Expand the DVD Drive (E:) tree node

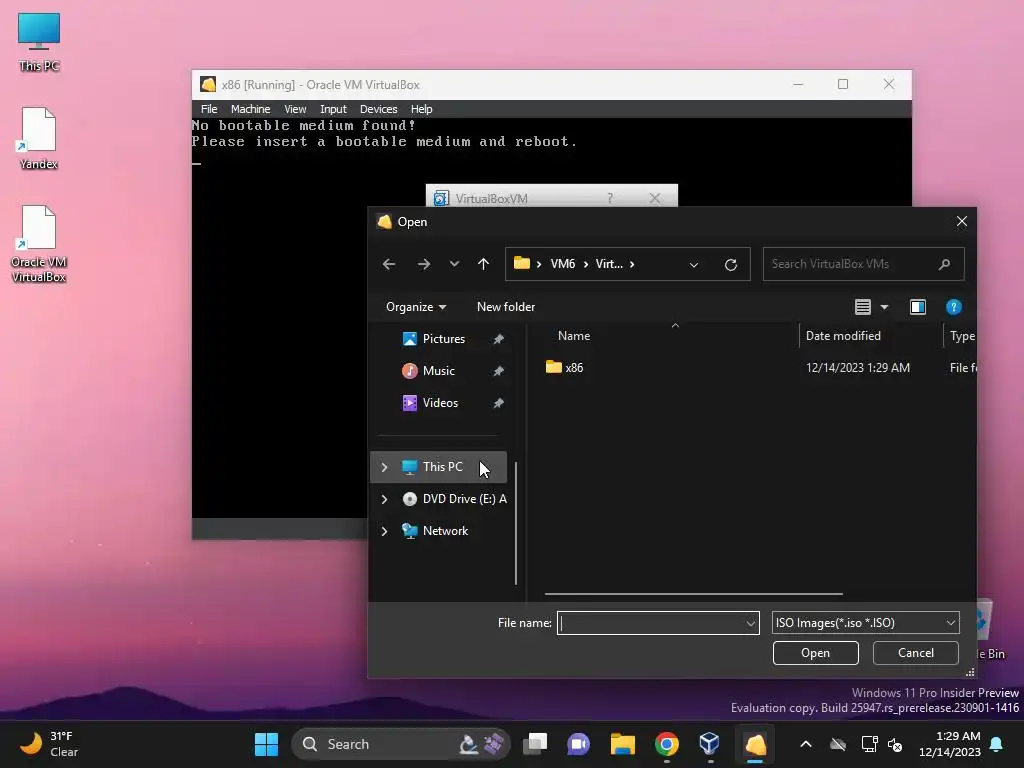tap(384, 499)
